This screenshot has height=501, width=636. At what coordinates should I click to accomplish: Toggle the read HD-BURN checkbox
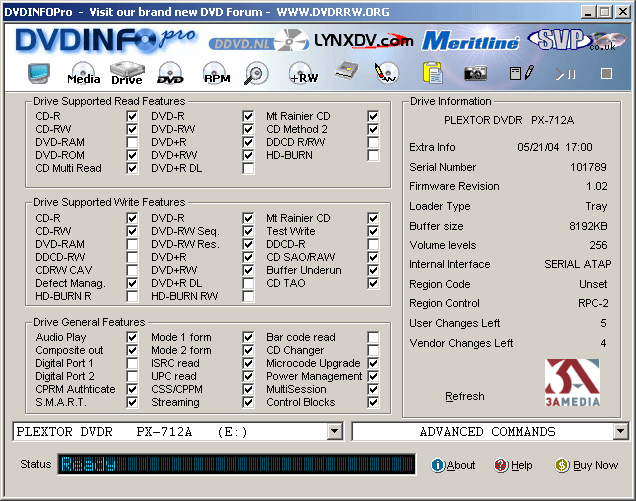(x=373, y=155)
